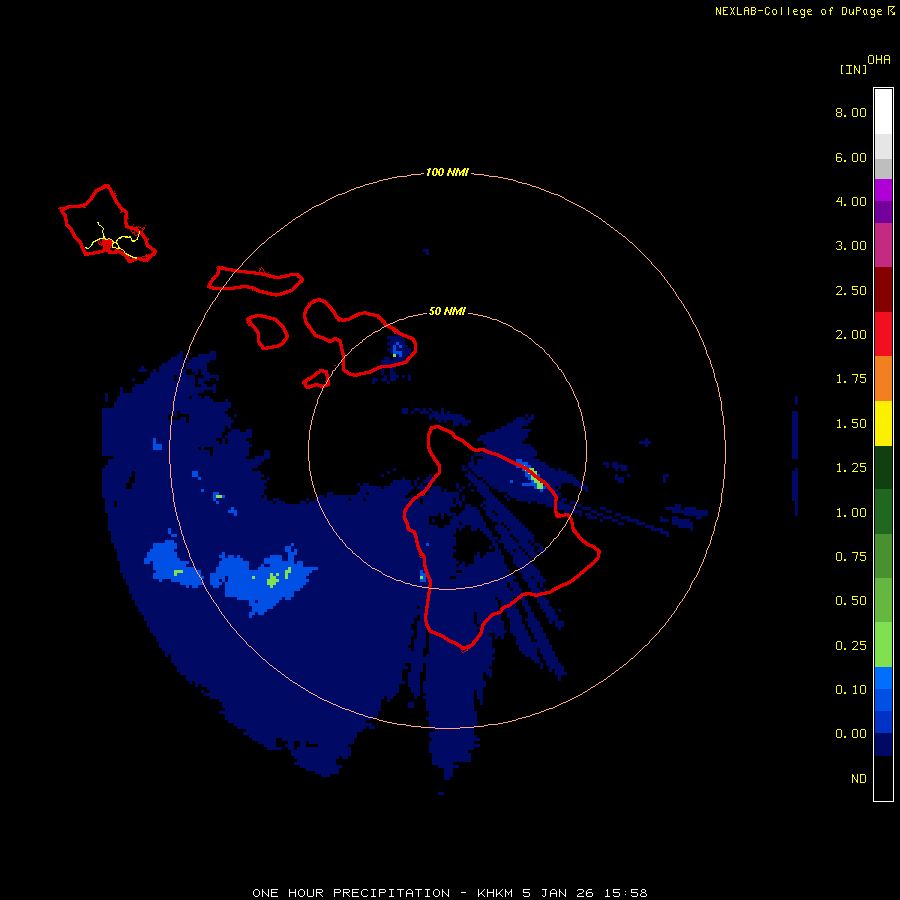The image size is (900, 900).
Task: Select the 4.00 legend value
Action: coord(851,201)
